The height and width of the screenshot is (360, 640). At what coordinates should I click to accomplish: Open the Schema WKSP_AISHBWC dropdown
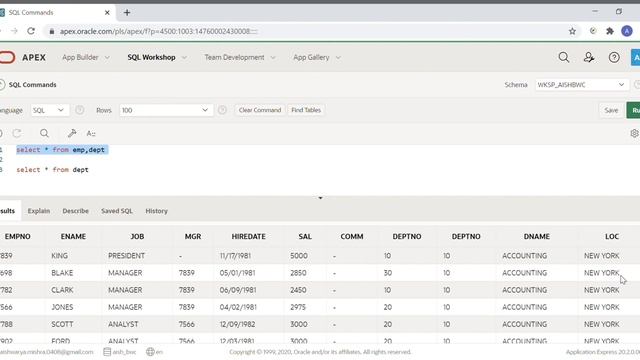[x=581, y=84]
